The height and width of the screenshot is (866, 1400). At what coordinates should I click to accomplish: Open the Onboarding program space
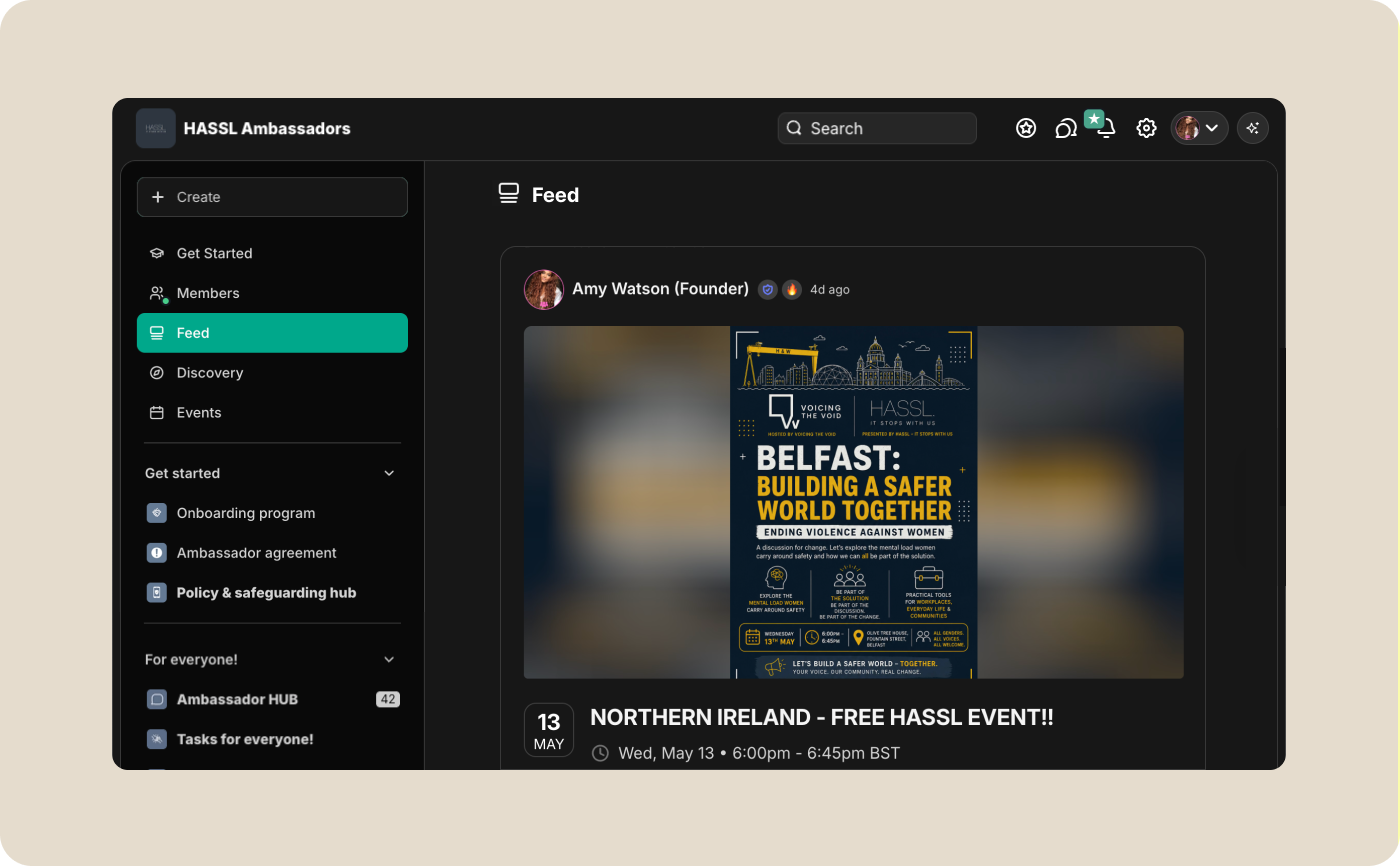[272, 513]
